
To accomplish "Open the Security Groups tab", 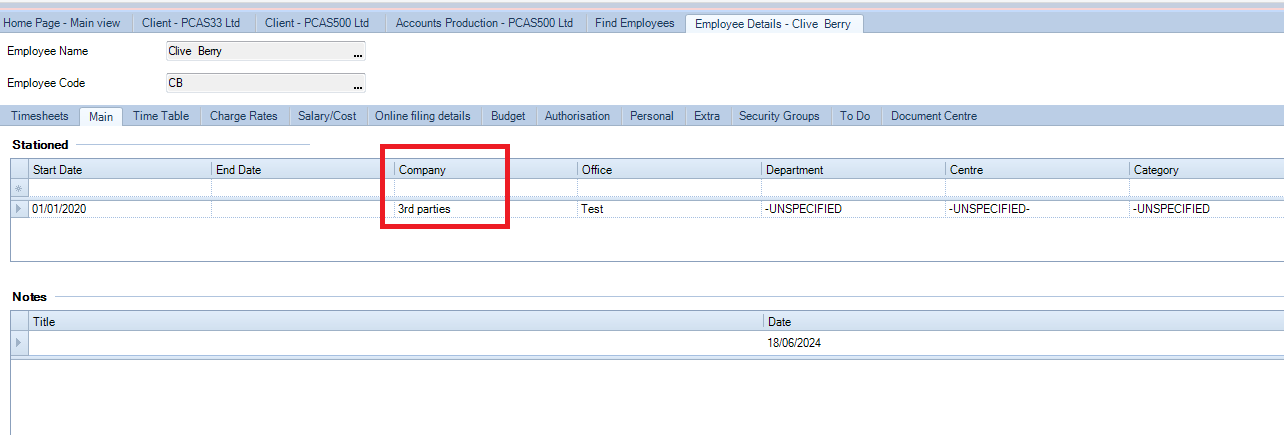I will click(x=779, y=116).
